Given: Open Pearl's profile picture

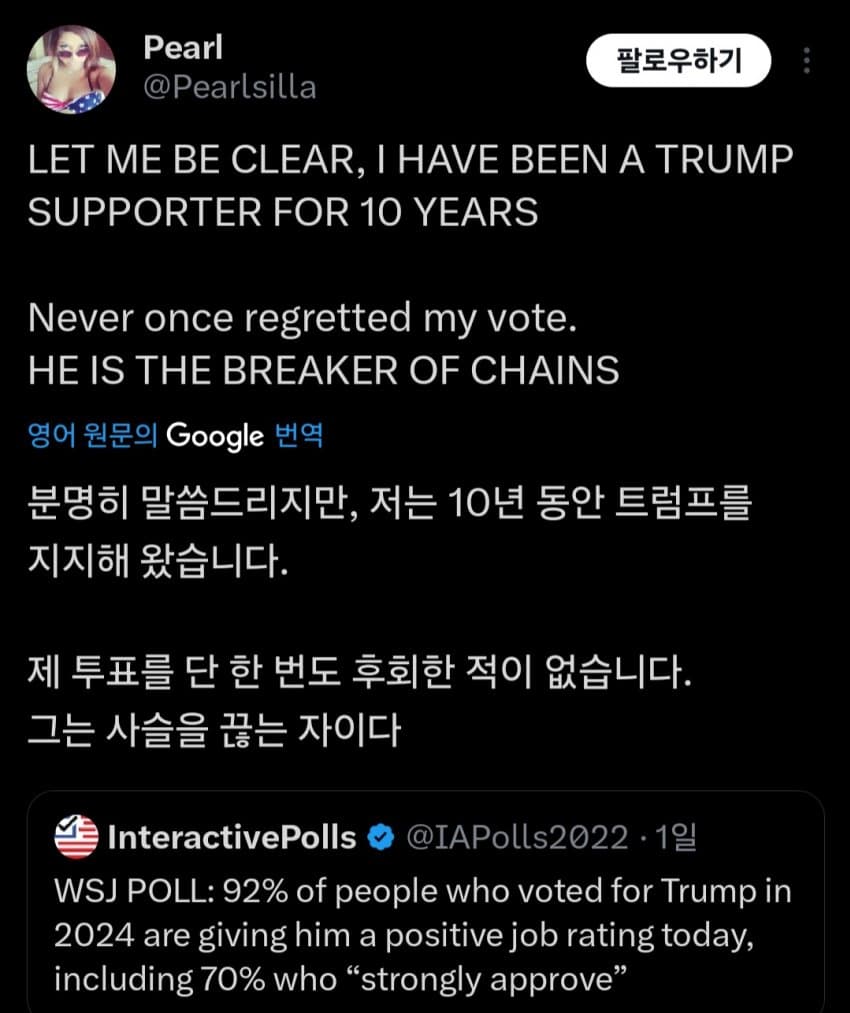Looking at the screenshot, I should [71, 69].
